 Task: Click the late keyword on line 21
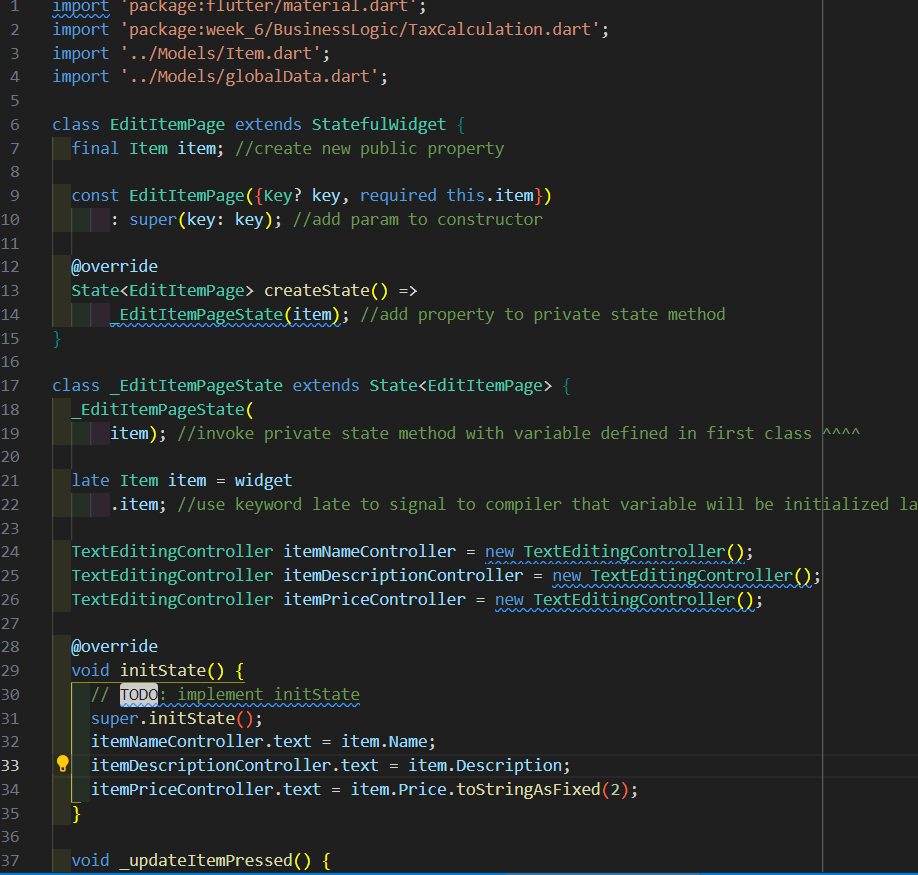[x=89, y=480]
